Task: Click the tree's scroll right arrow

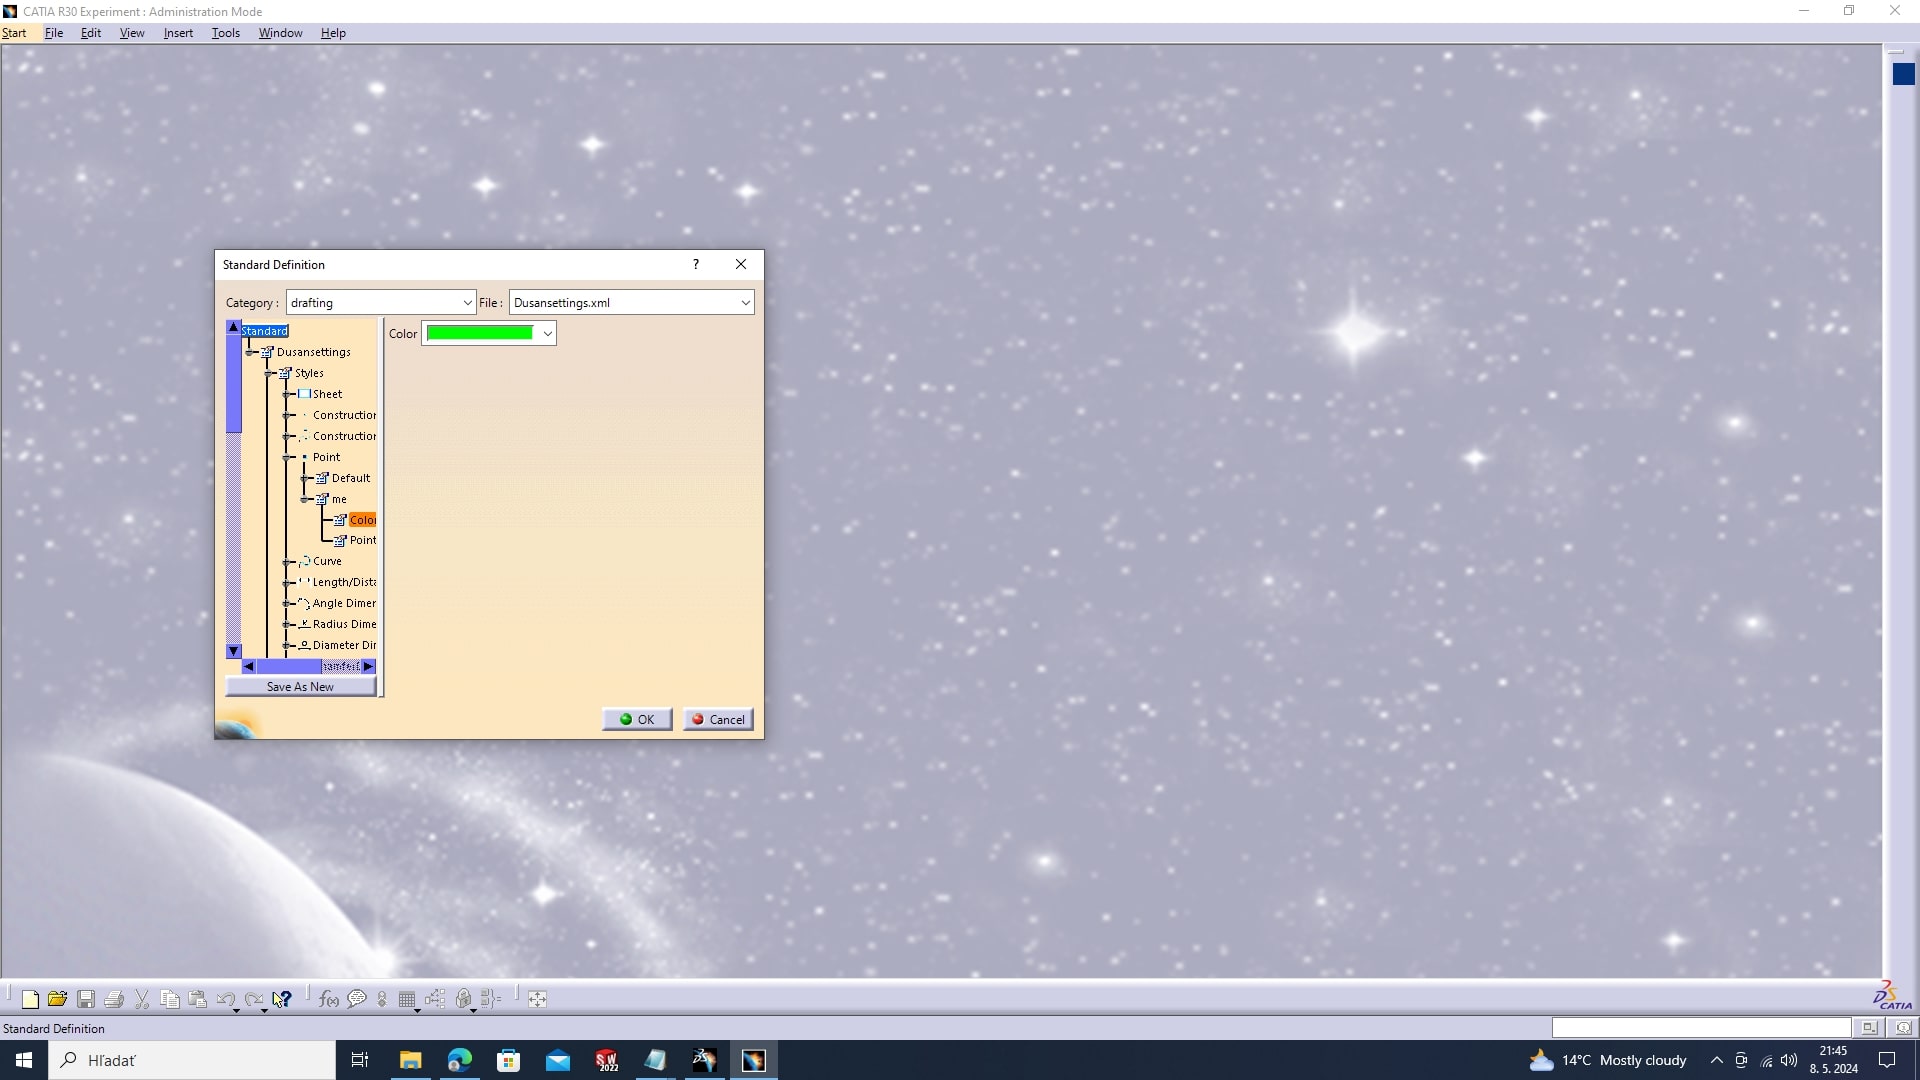Action: point(368,666)
